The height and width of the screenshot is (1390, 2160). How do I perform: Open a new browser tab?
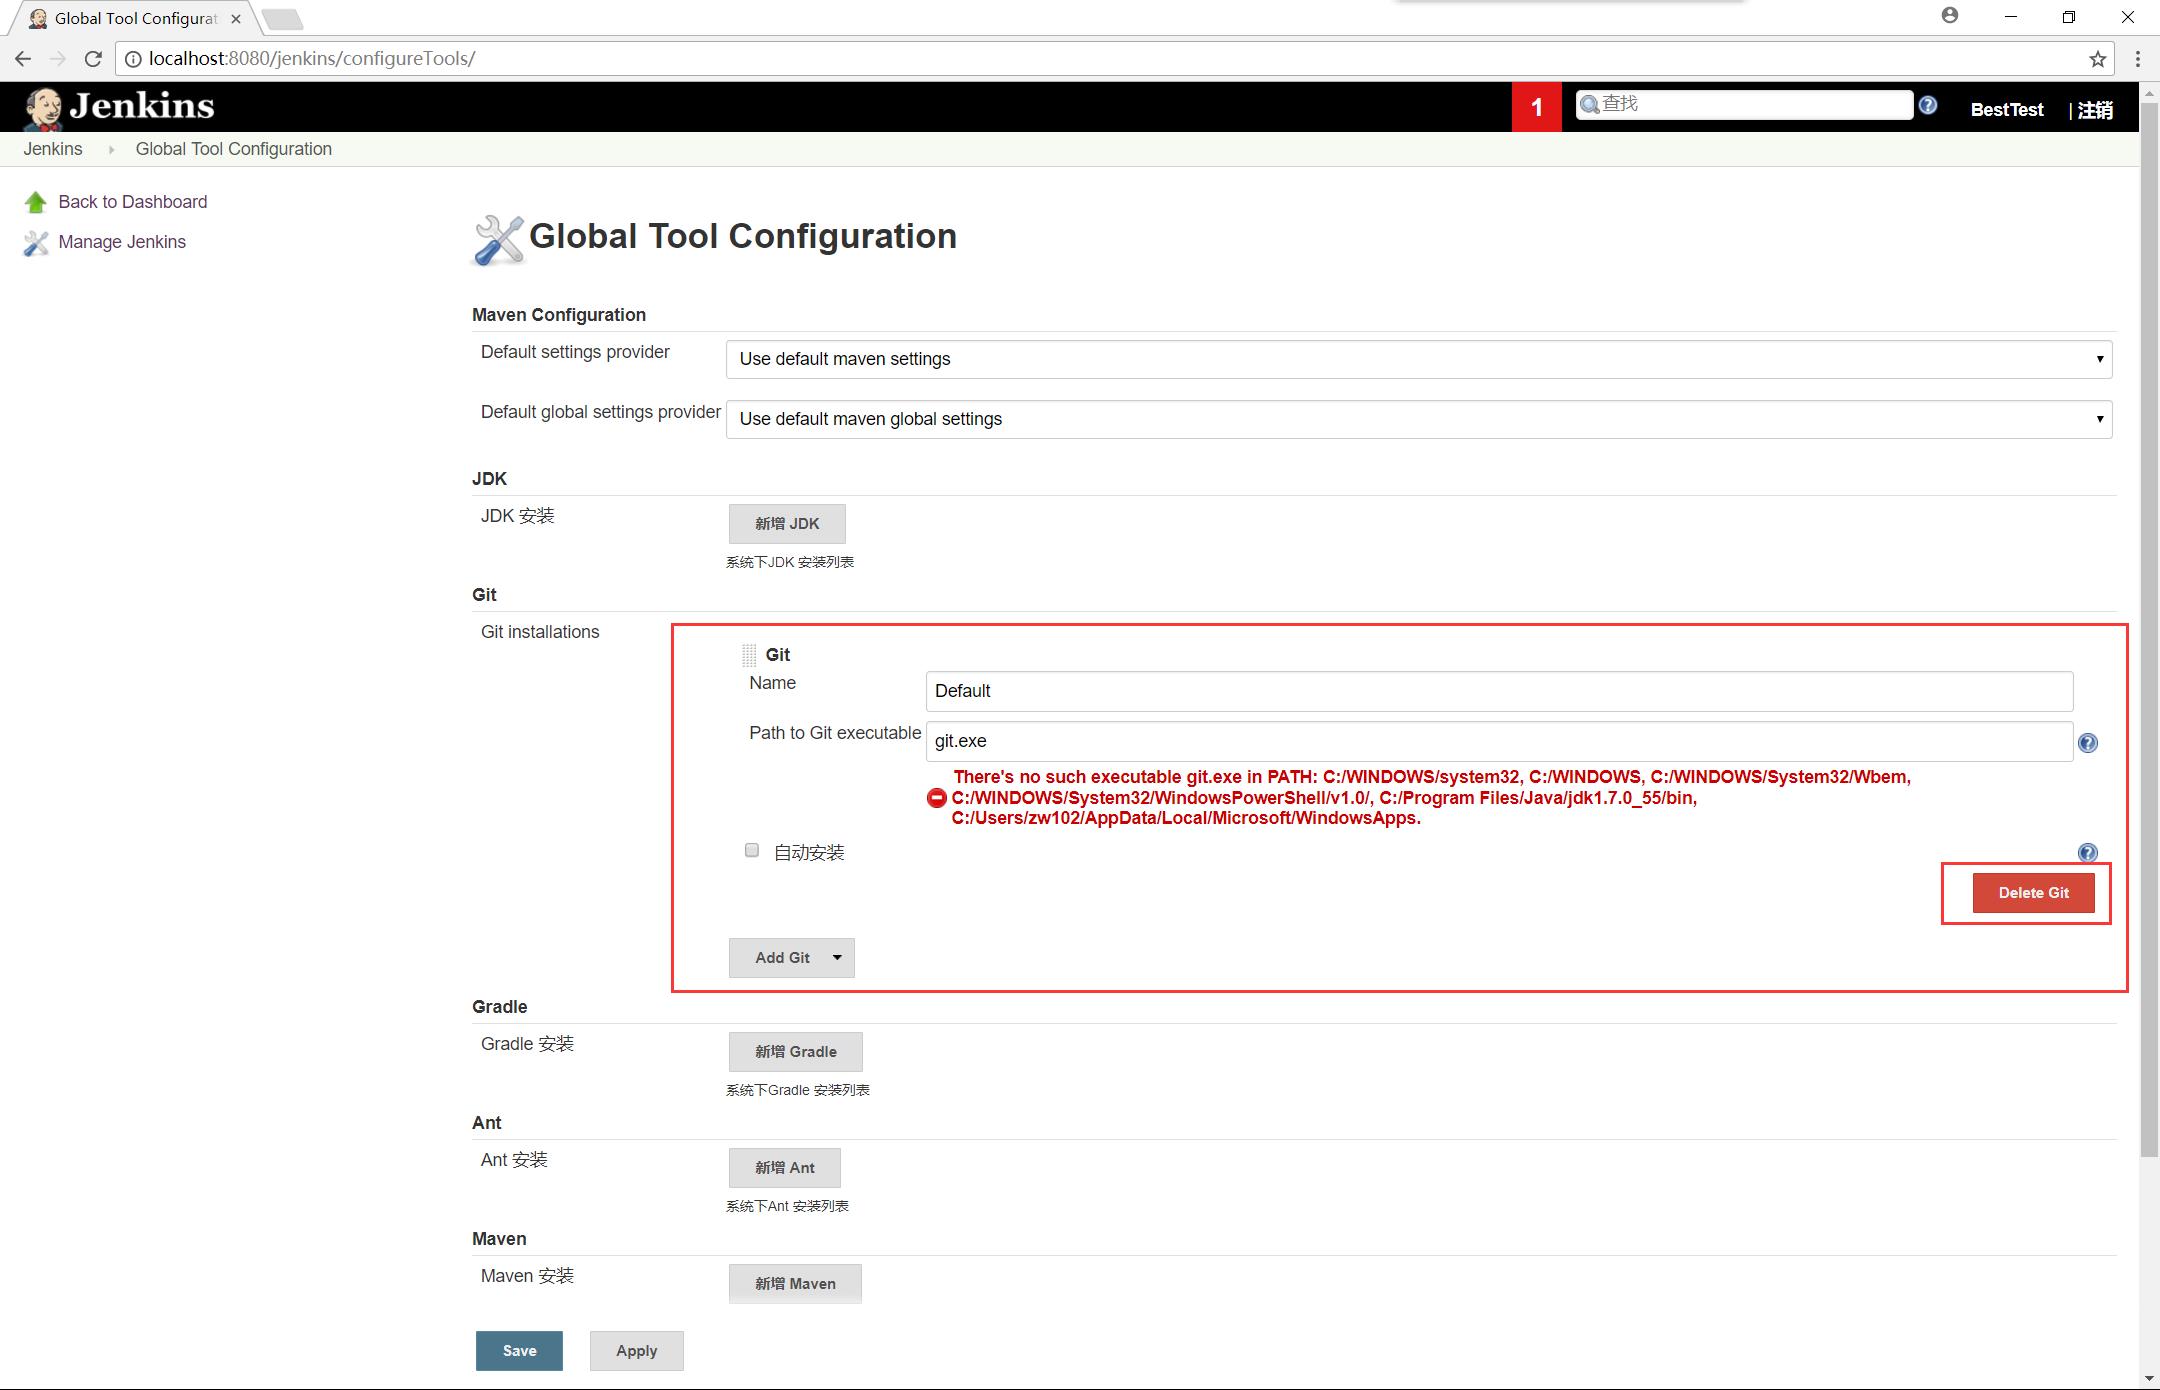point(283,19)
